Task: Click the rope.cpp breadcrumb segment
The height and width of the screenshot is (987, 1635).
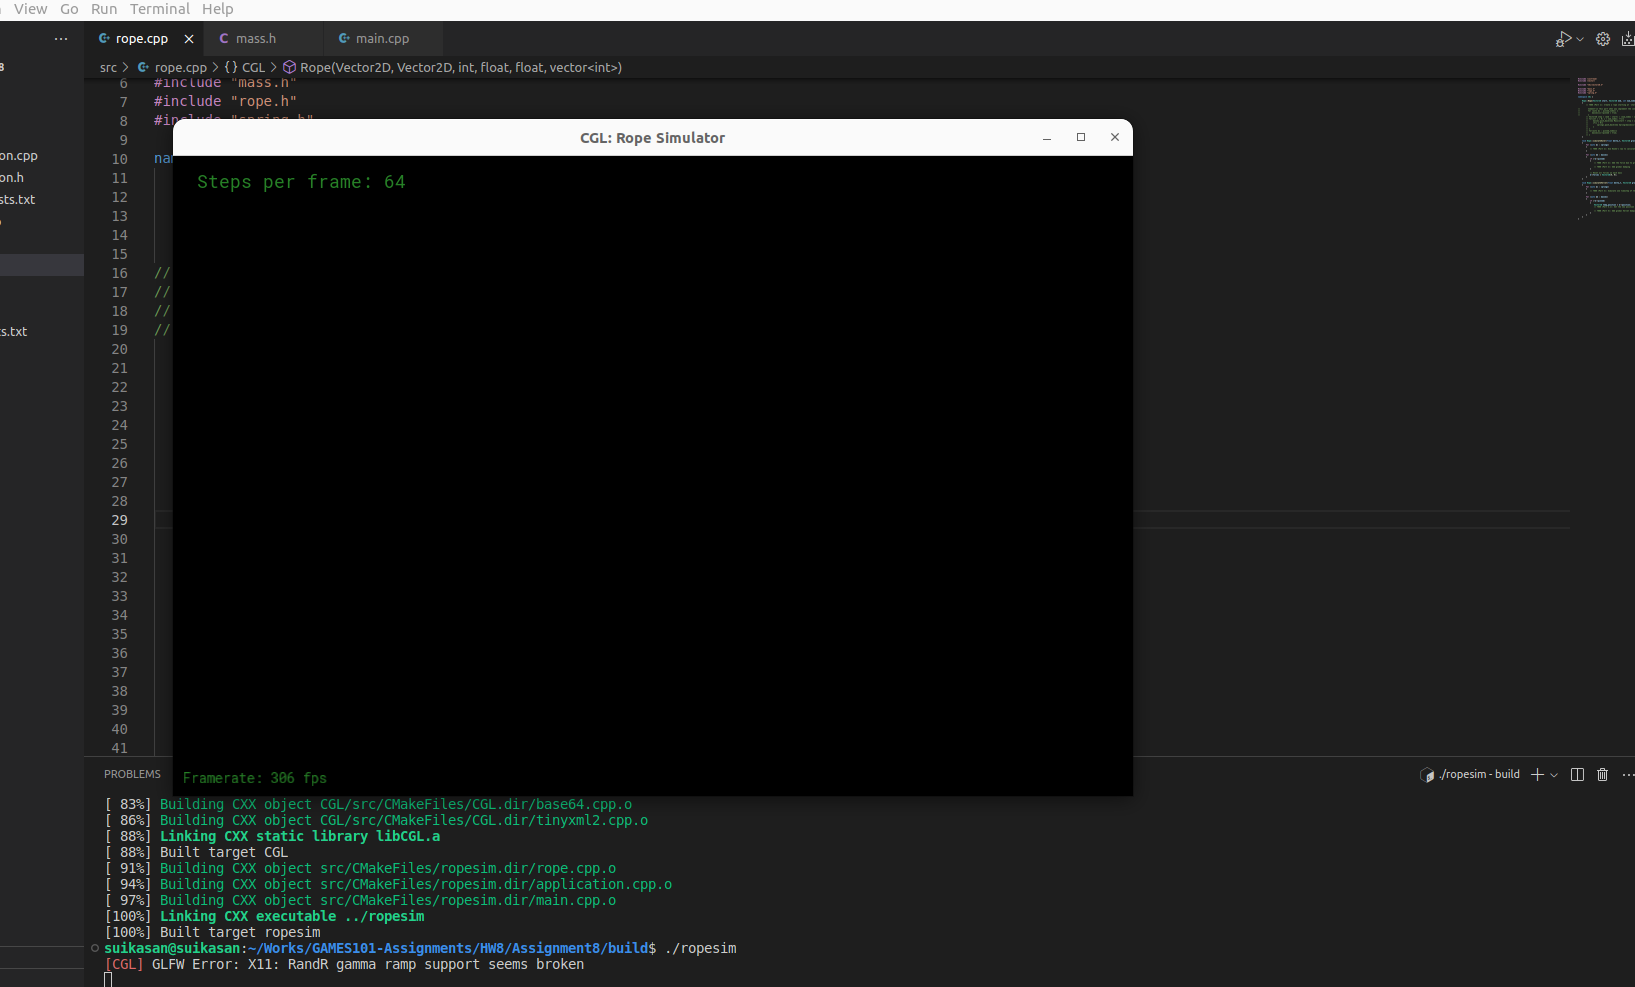Action: 180,67
